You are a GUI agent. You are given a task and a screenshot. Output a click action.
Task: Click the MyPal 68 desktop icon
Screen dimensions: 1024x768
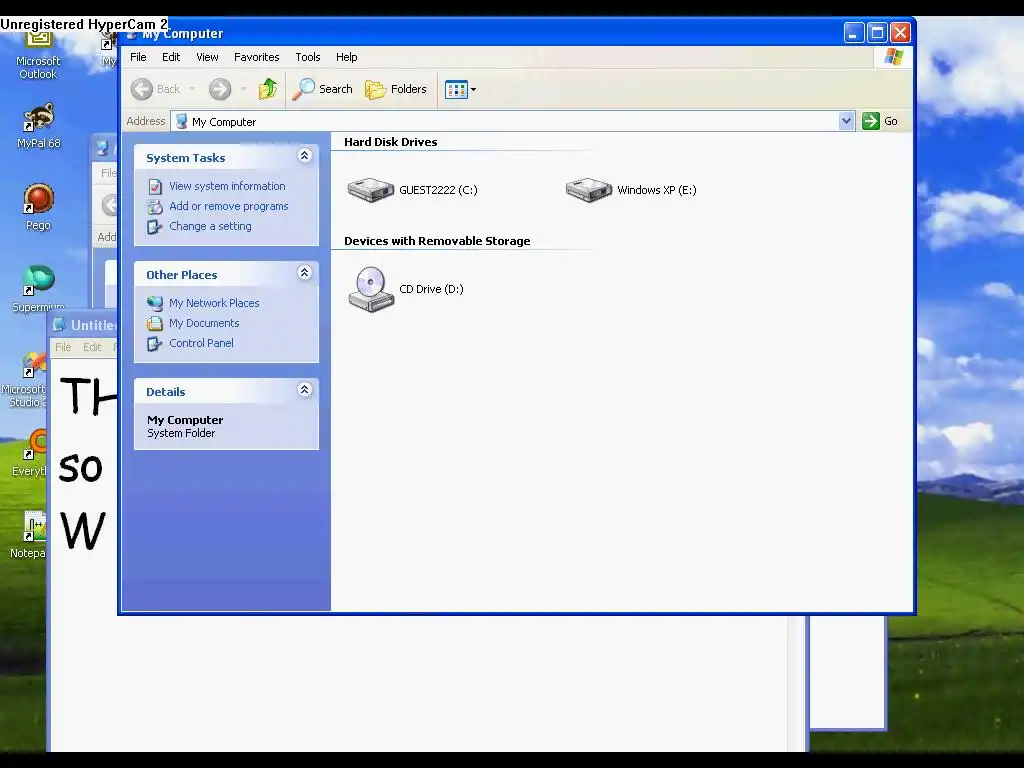pyautogui.click(x=39, y=125)
